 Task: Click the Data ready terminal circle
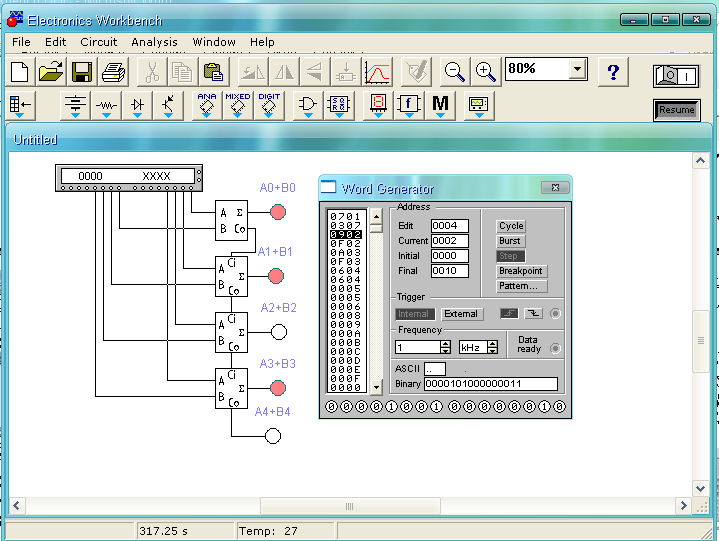(555, 348)
